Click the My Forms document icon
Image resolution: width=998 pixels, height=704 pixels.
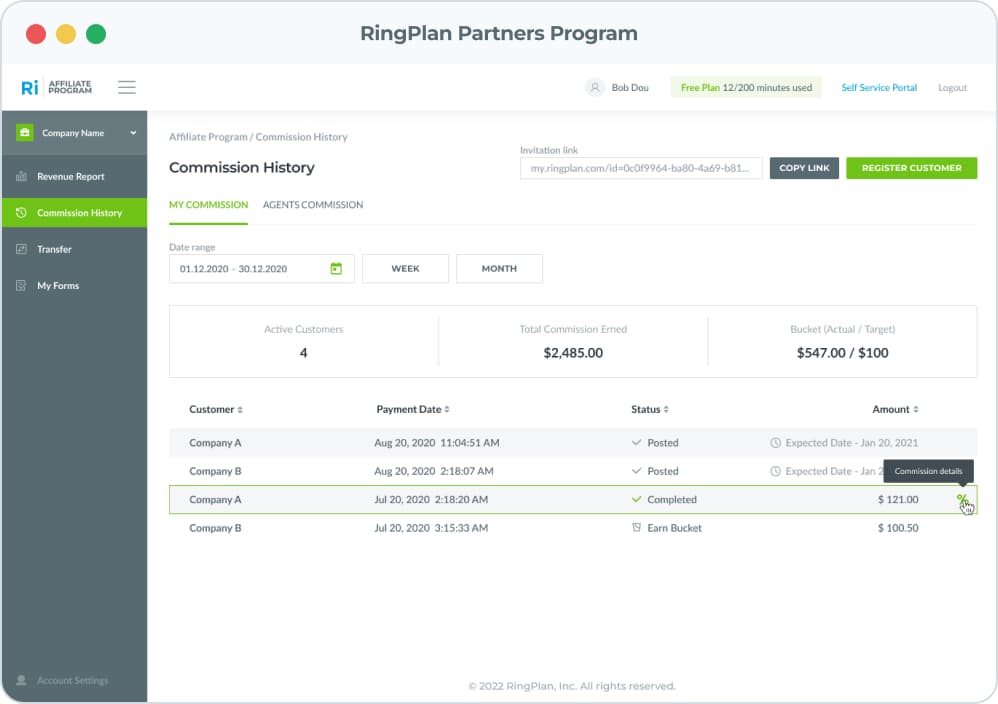[x=21, y=285]
